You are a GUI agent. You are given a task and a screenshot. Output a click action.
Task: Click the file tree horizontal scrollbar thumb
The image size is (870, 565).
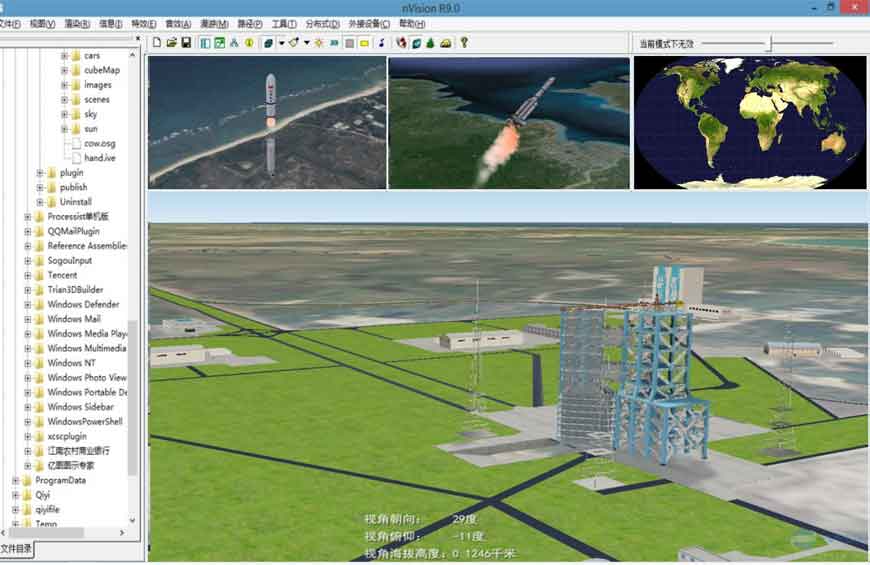[x=46, y=532]
